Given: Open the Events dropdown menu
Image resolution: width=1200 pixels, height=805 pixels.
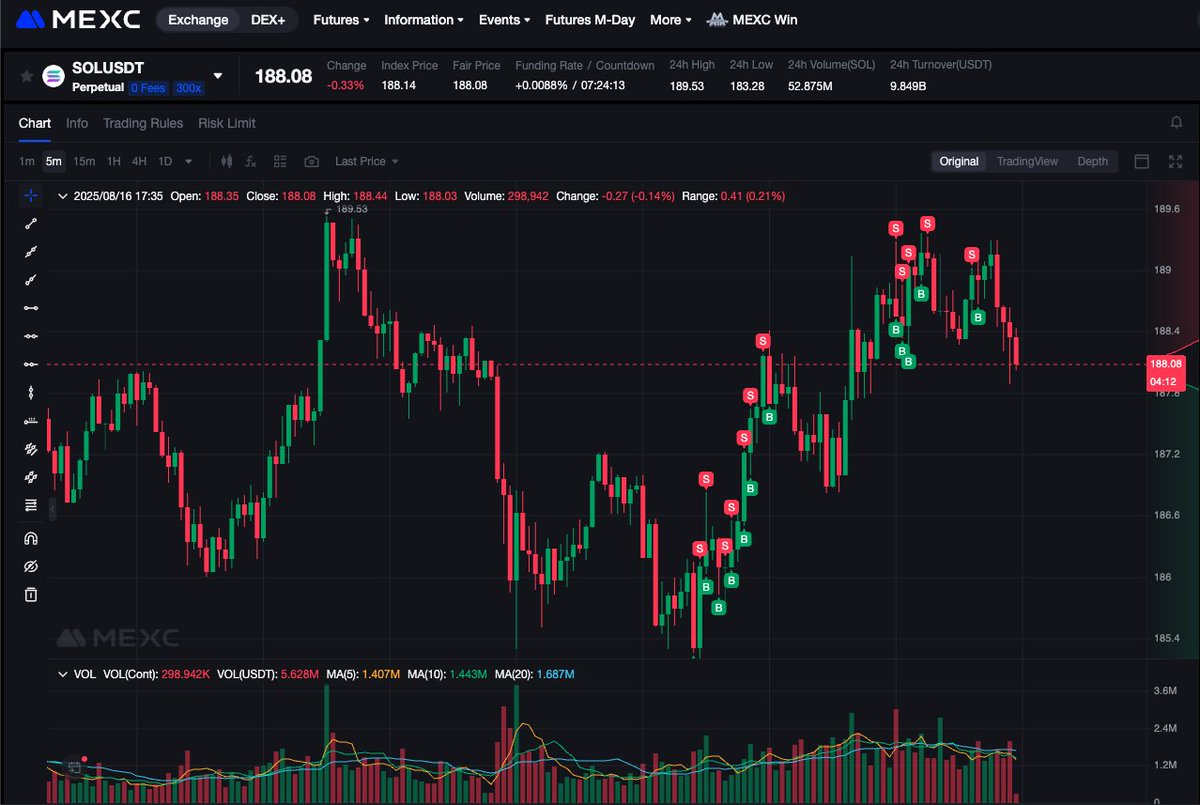Looking at the screenshot, I should (x=504, y=20).
